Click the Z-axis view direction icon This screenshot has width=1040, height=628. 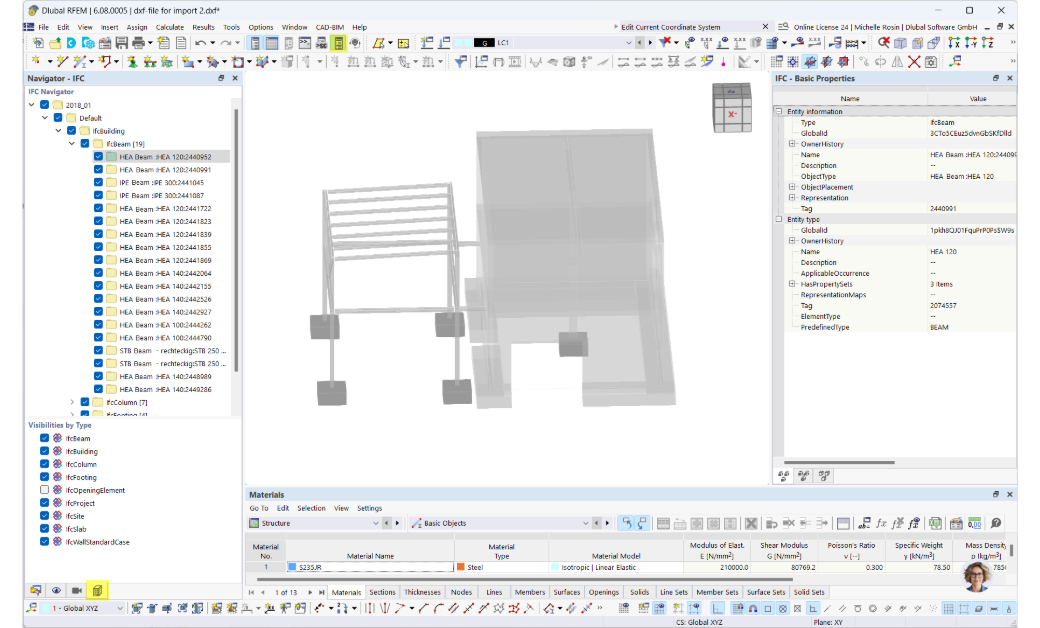[x=988, y=43]
